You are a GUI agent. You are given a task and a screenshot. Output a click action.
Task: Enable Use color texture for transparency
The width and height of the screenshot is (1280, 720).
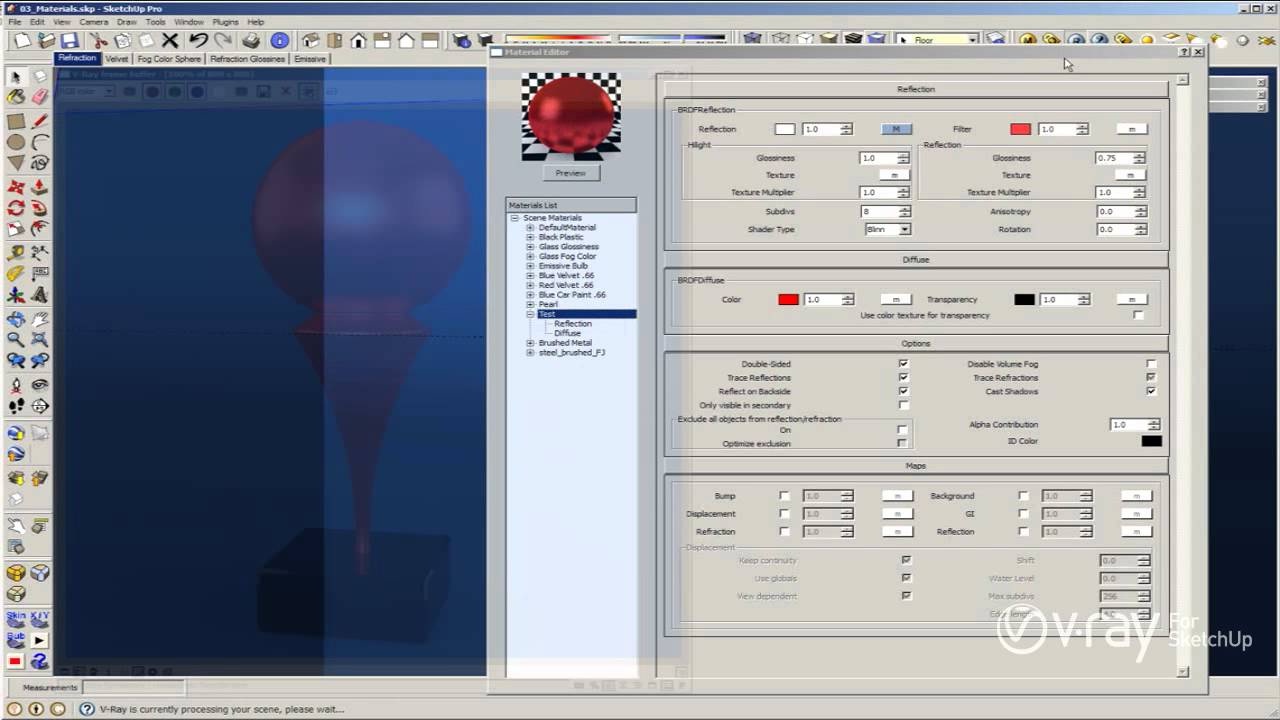[1138, 315]
